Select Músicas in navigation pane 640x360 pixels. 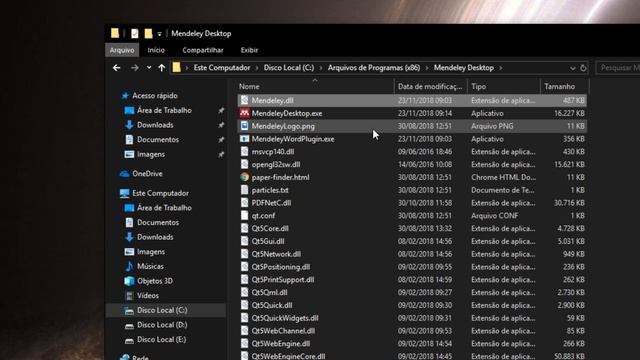[x=150, y=266]
